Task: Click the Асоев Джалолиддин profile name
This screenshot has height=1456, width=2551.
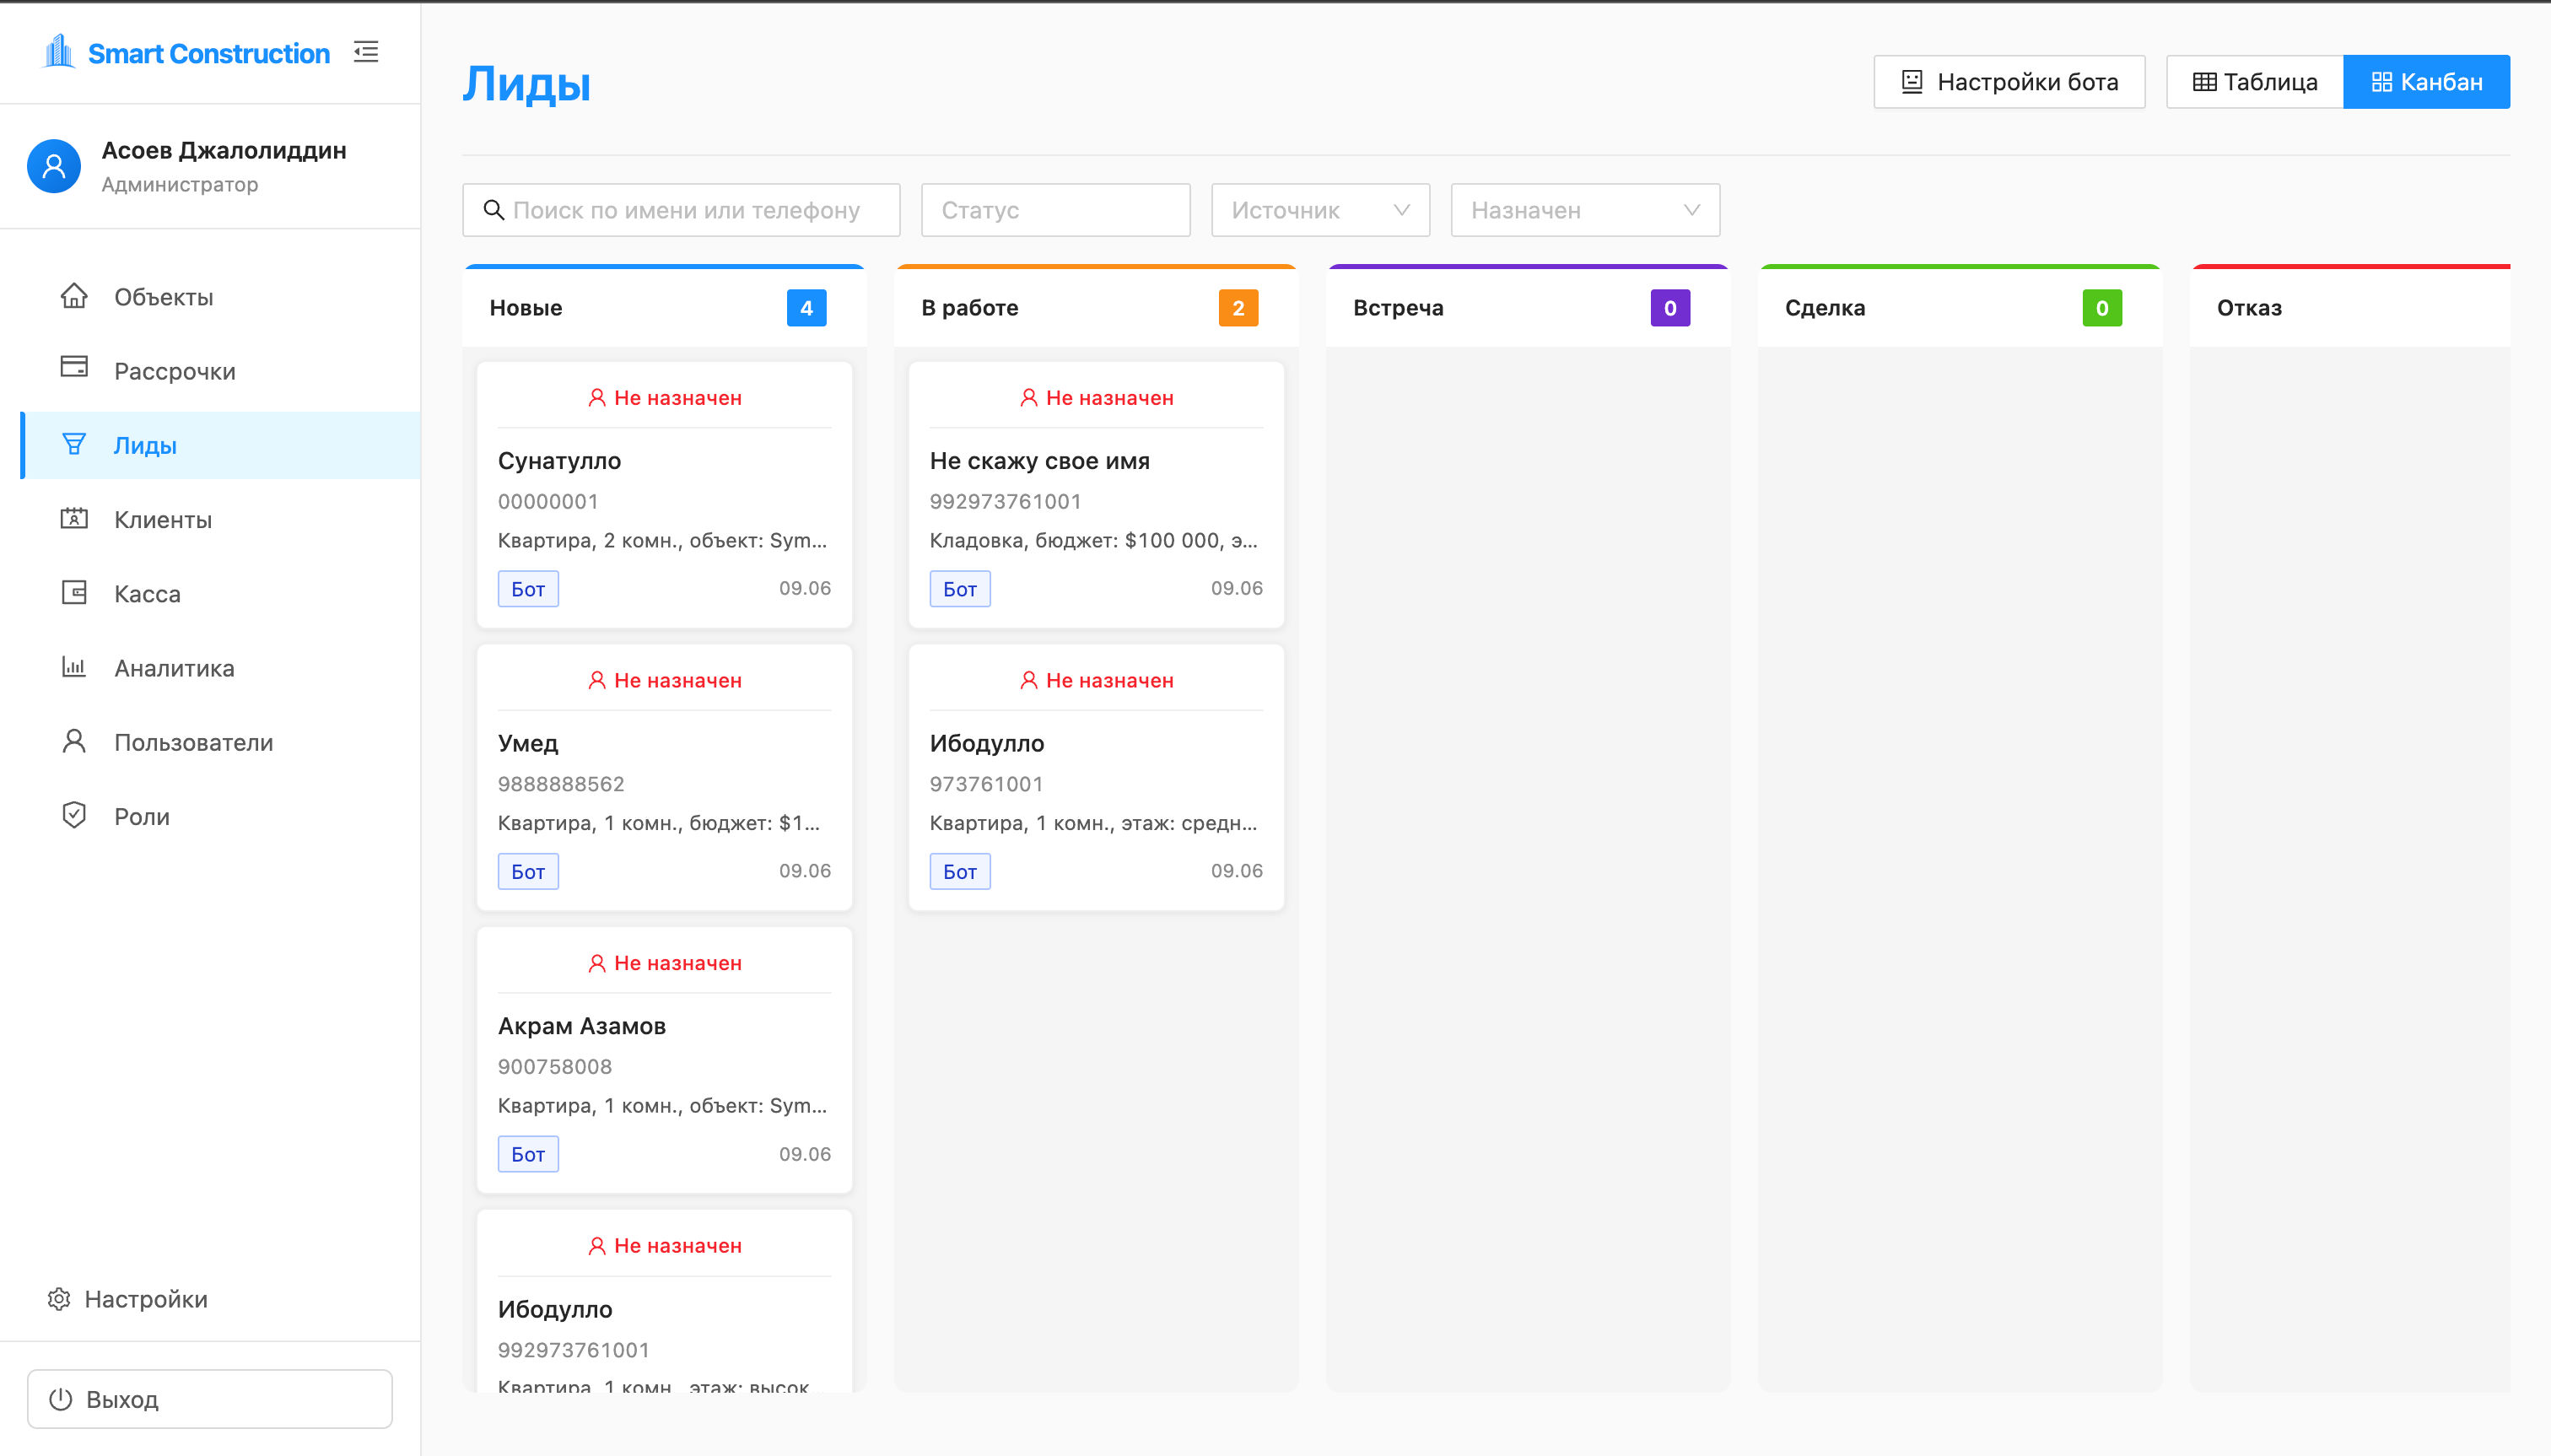Action: pyautogui.click(x=224, y=150)
